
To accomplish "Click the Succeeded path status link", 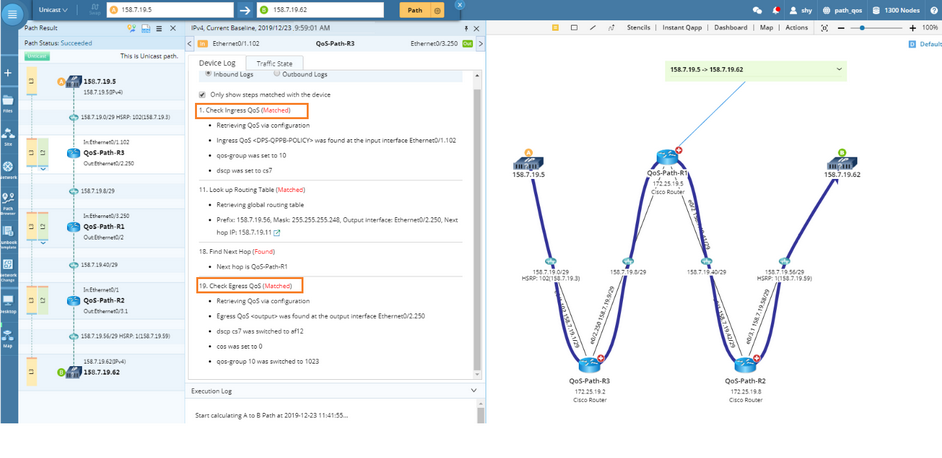I will tap(76, 43).
